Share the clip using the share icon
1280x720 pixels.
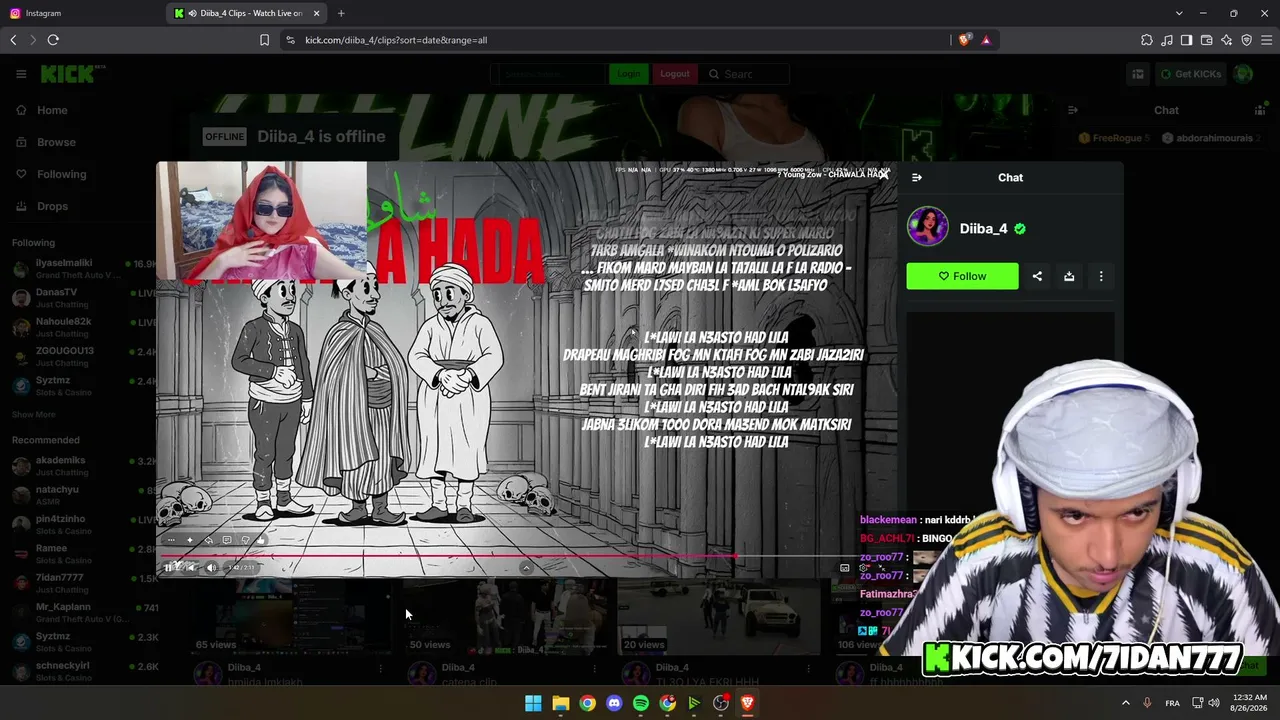[1037, 276]
